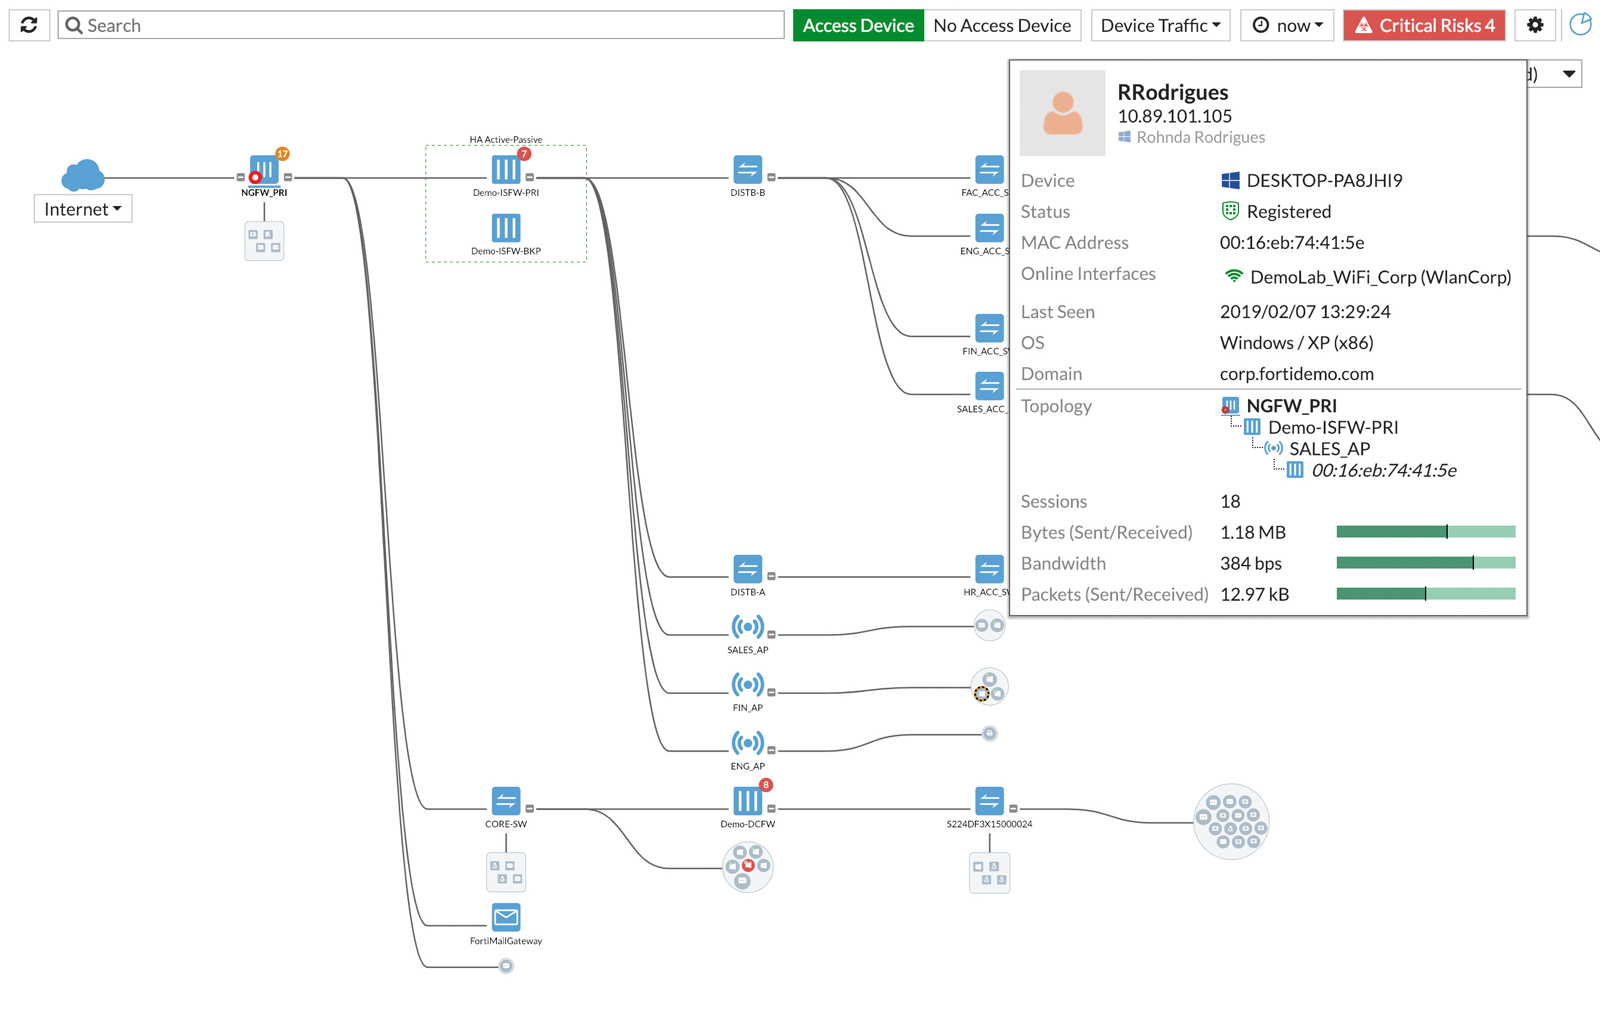This screenshot has width=1600, height=1022.
Task: Click the blue pie chart icon
Action: coord(1581,24)
